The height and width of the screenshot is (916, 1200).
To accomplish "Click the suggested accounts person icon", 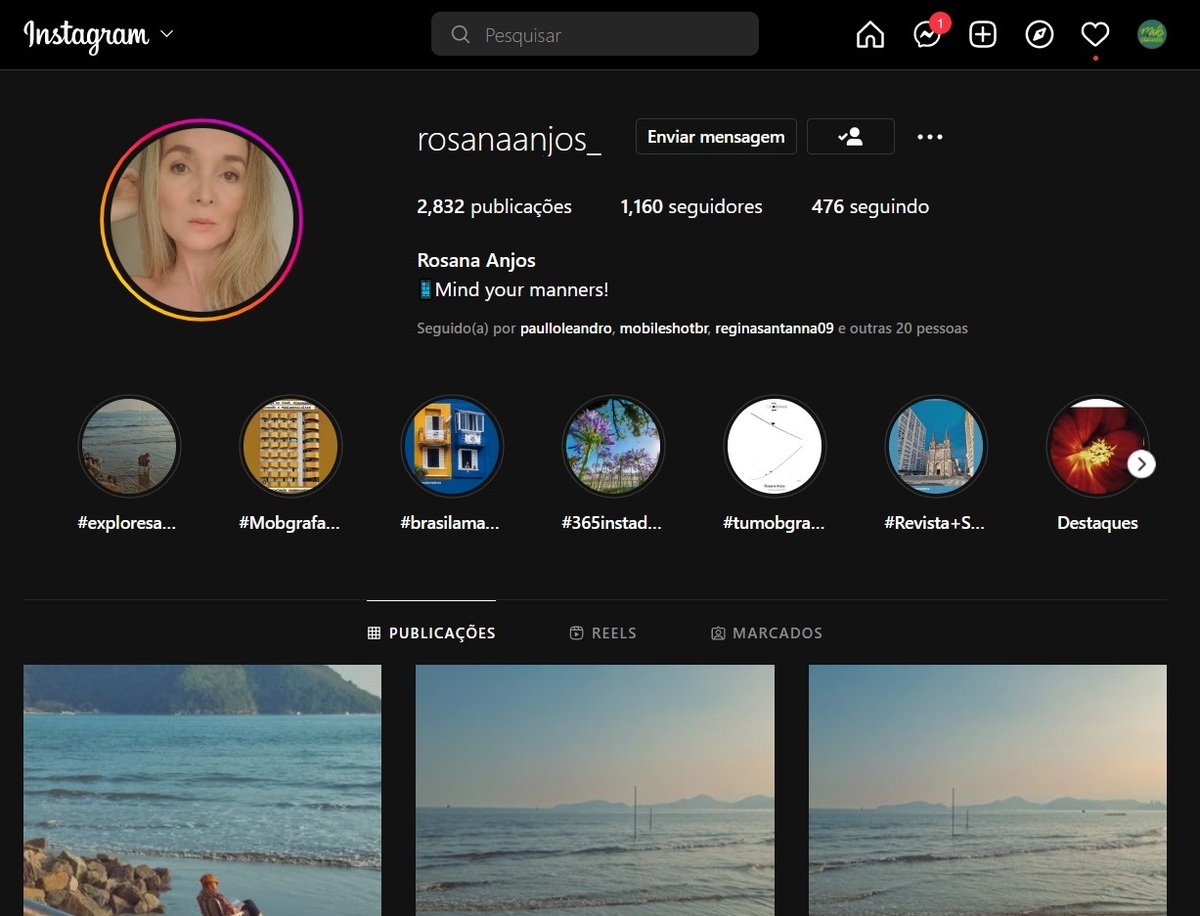I will (x=850, y=136).
